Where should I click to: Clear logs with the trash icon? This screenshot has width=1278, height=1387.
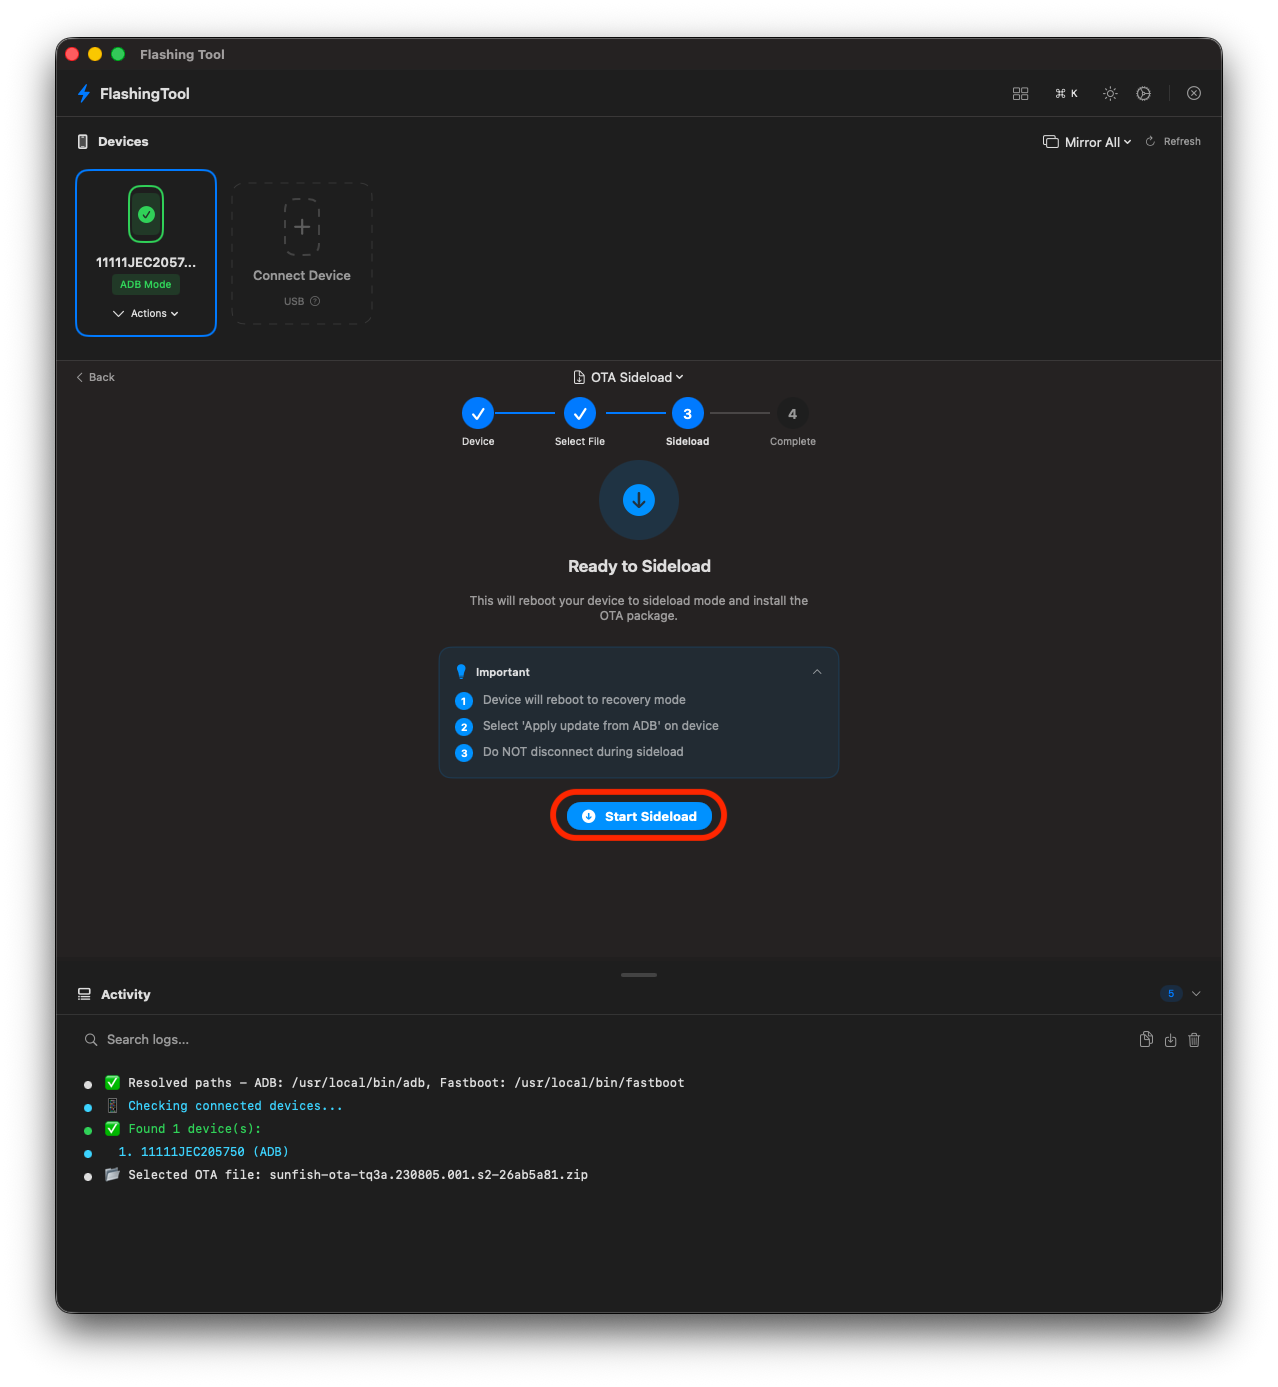coord(1194,1040)
